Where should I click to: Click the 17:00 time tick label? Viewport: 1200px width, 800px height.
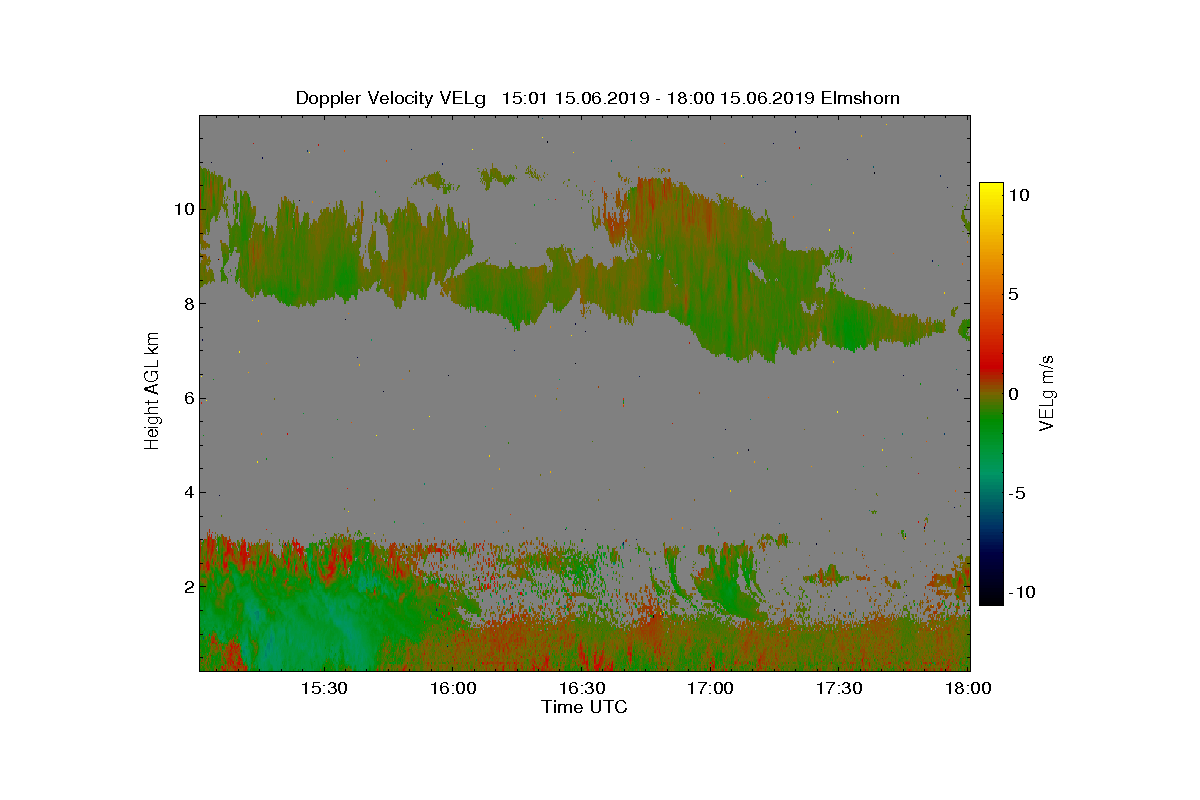pyautogui.click(x=711, y=688)
